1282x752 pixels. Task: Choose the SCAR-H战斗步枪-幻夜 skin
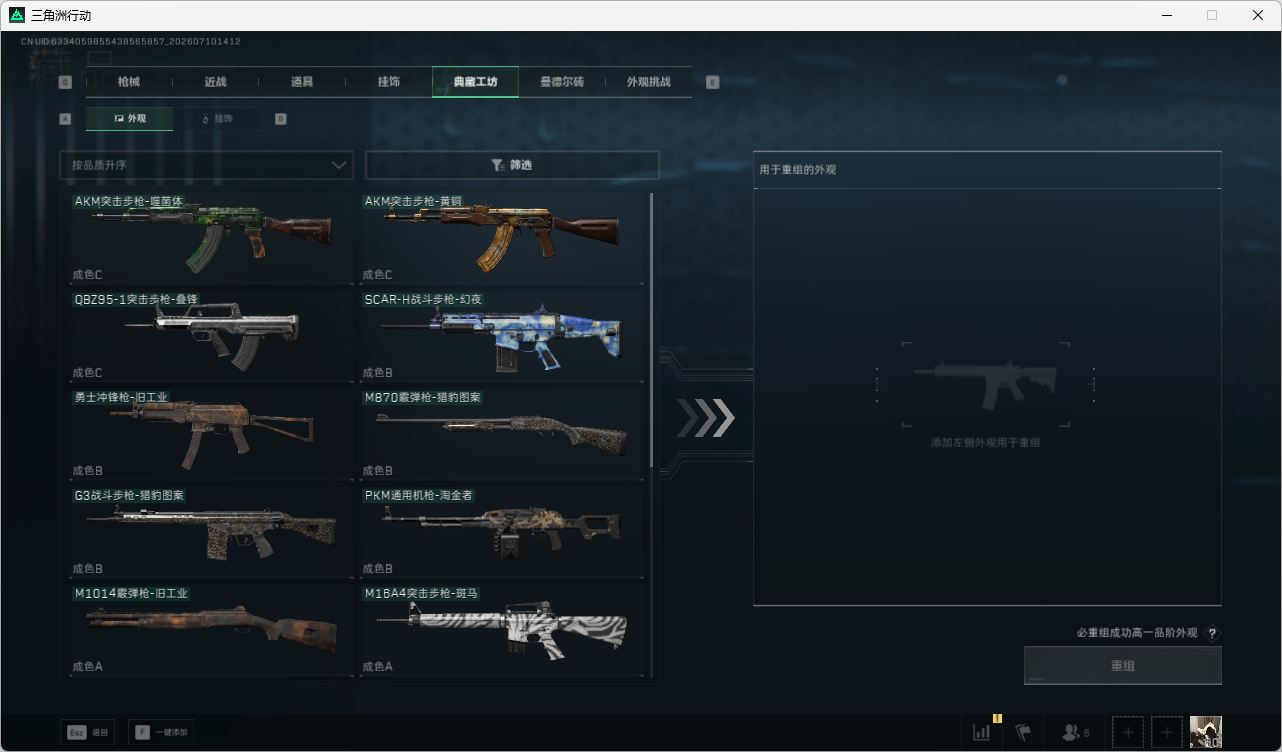tap(502, 336)
